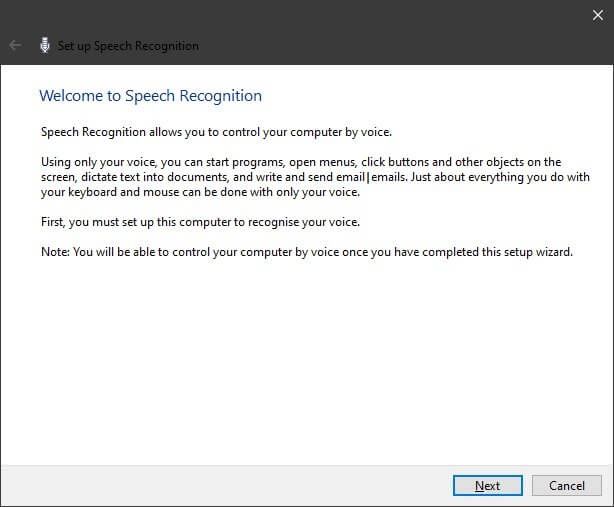The width and height of the screenshot is (614, 507).
Task: Click the sentence about controlling computer by voice
Action: (216, 132)
